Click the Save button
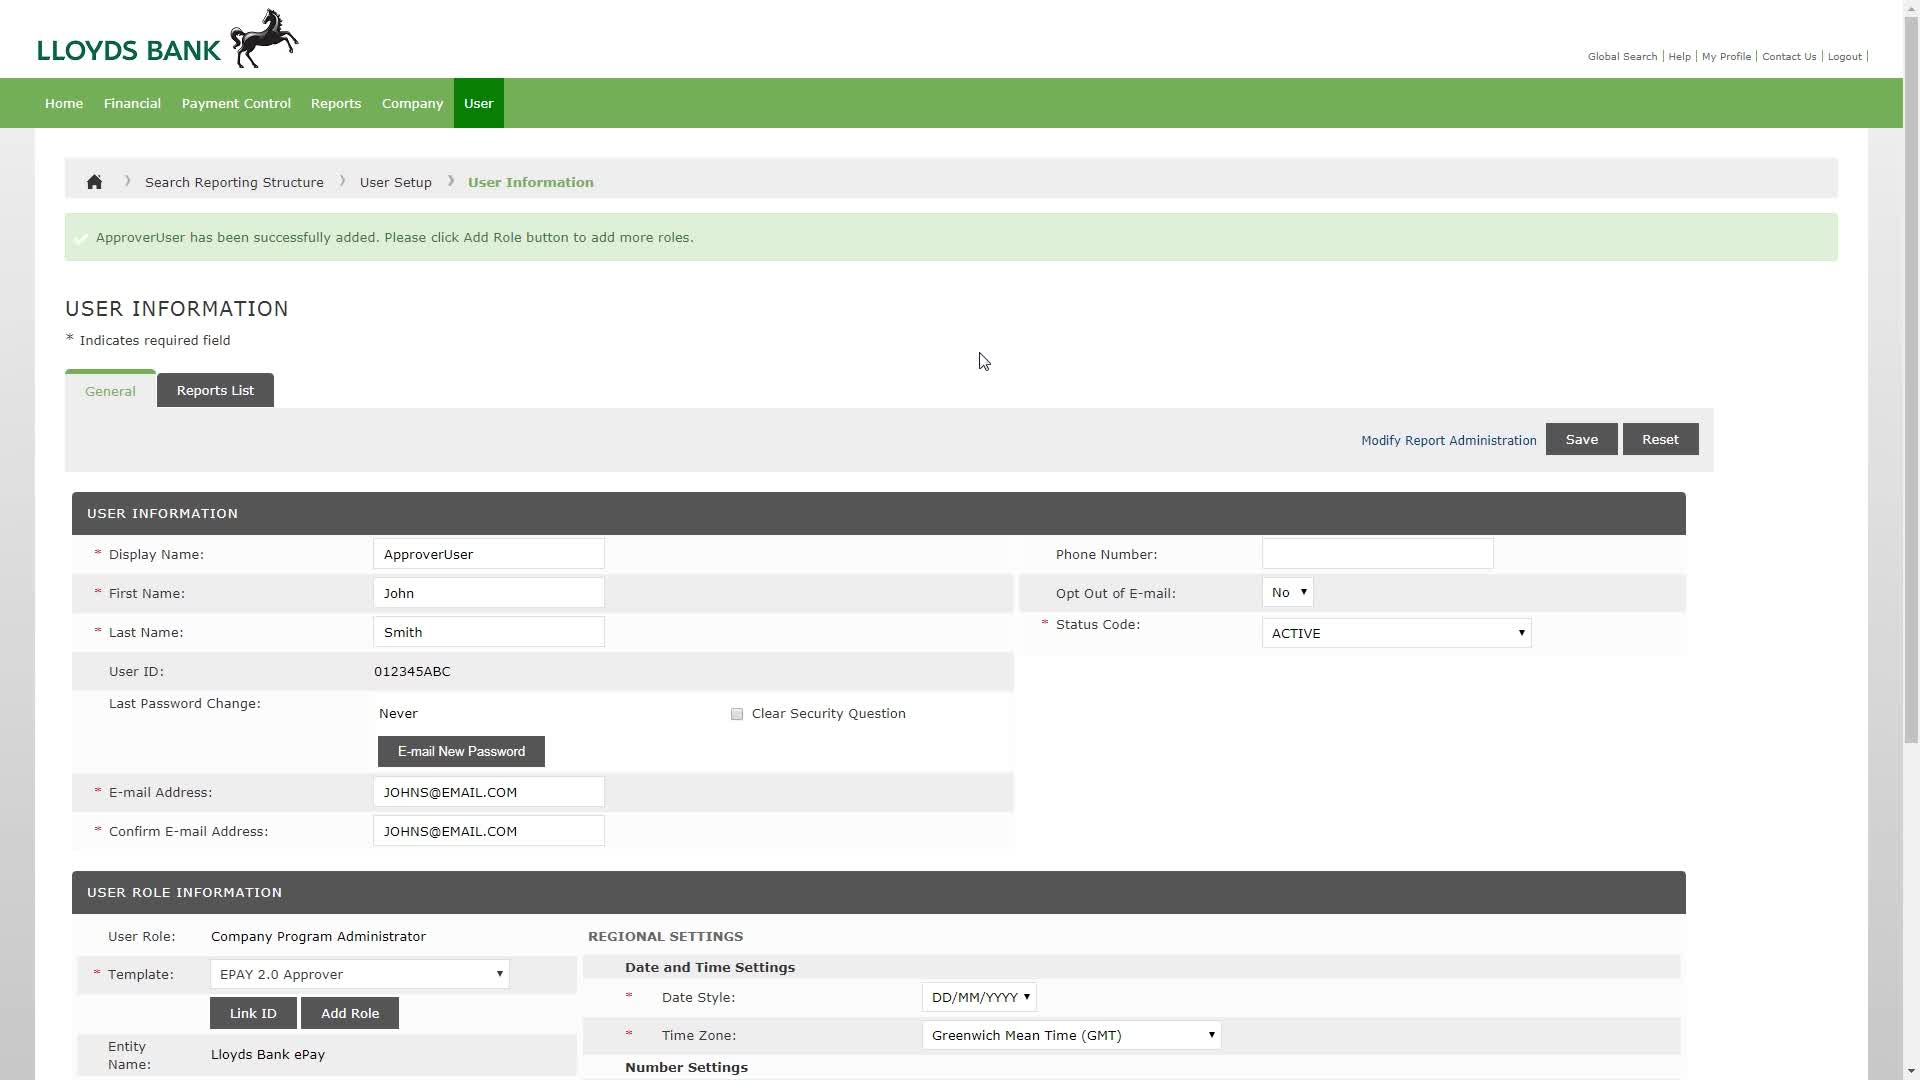This screenshot has height=1080, width=1920. point(1581,438)
